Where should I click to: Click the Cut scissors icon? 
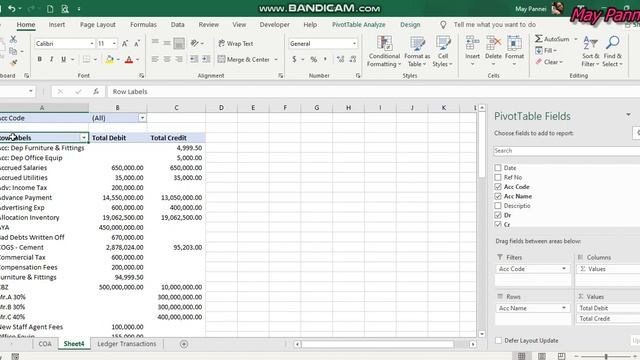13,40
